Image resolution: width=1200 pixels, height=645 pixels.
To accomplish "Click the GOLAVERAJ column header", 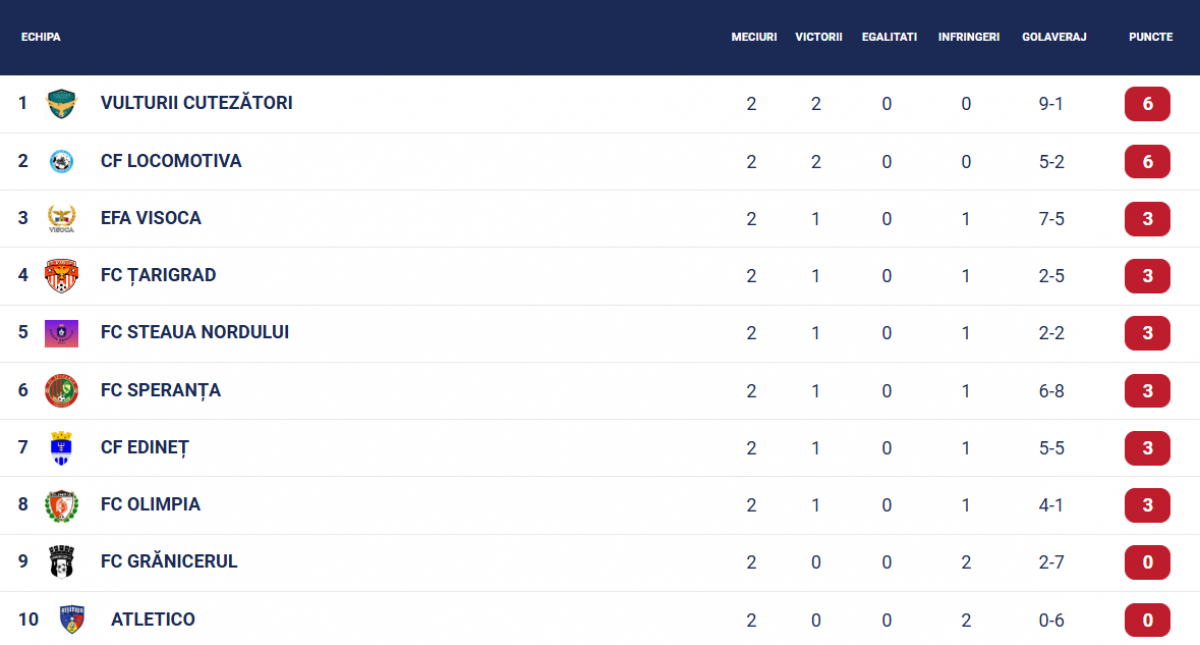I will [x=1054, y=37].
